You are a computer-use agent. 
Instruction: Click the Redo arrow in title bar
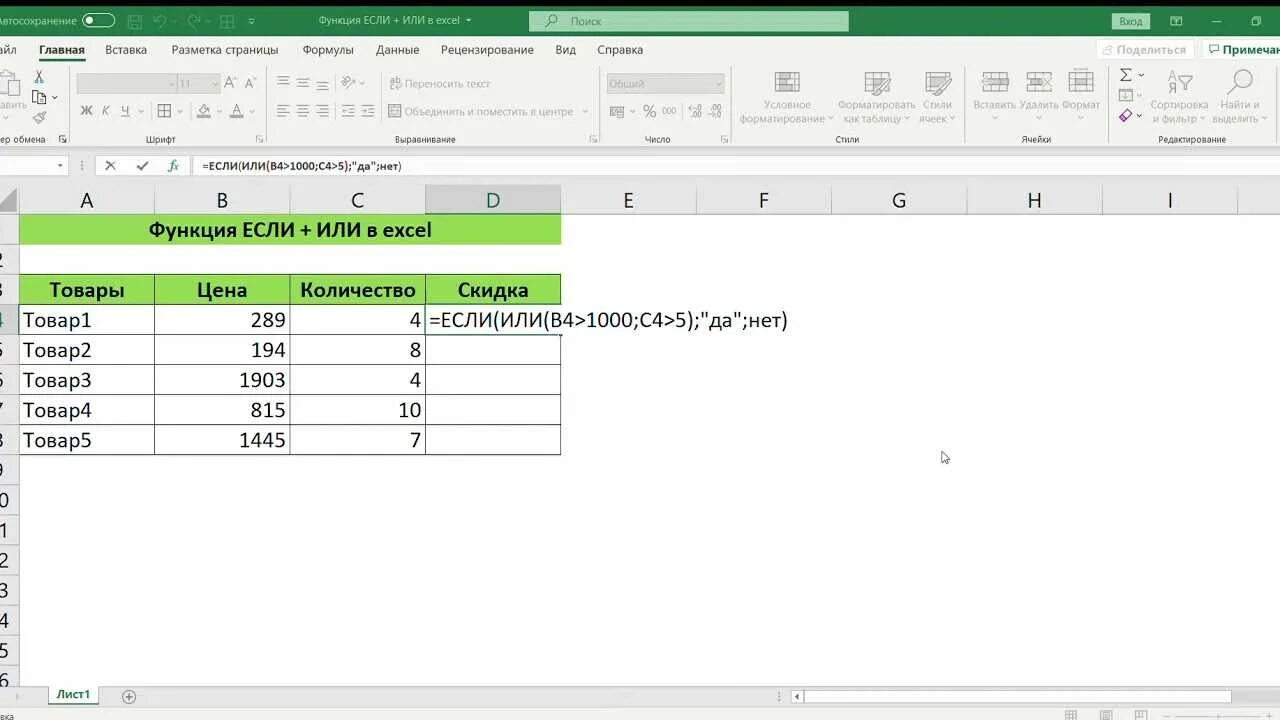195,20
